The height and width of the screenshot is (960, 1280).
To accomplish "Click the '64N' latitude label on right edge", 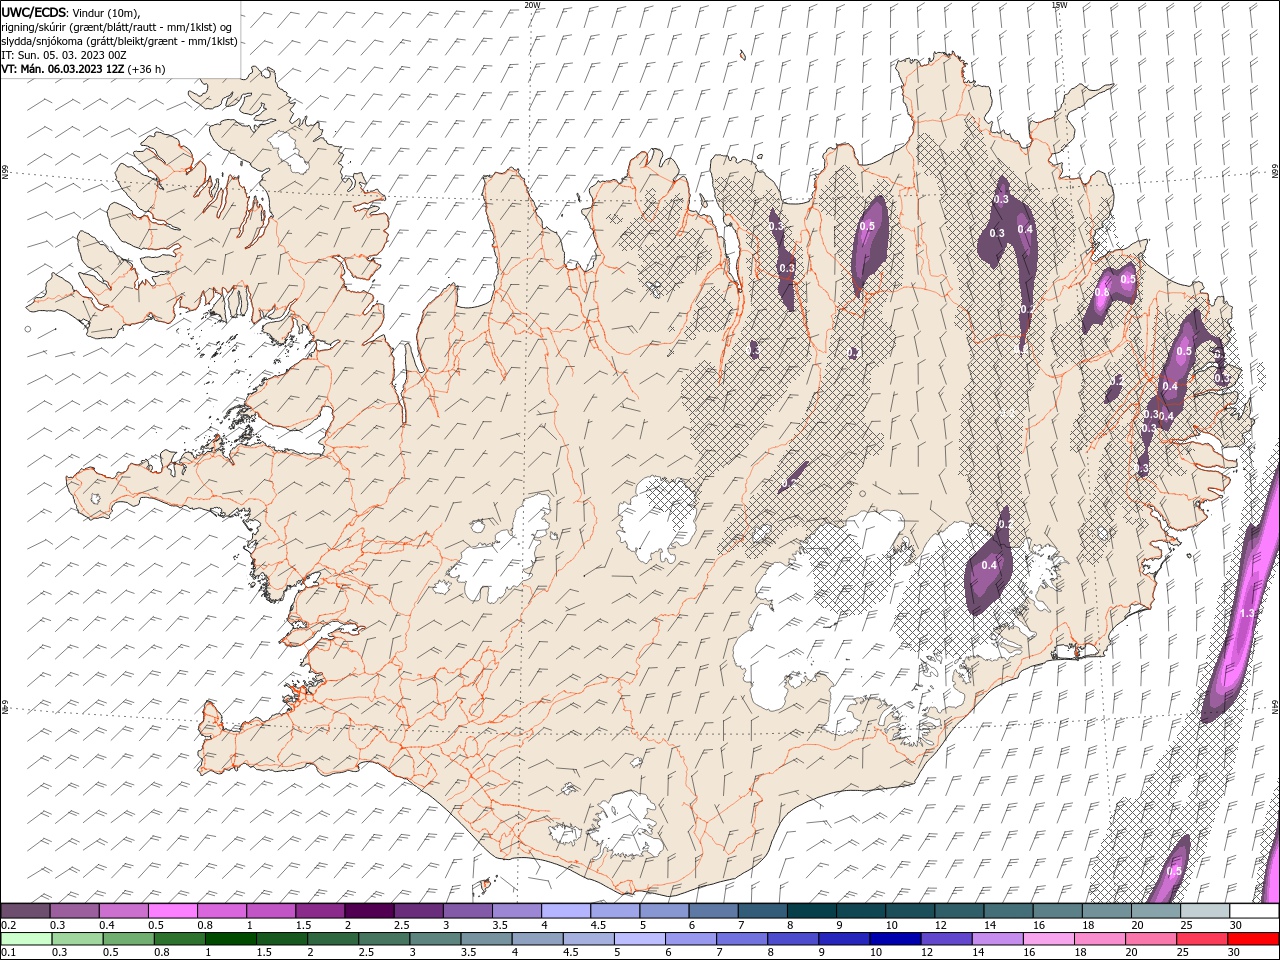I will coord(1275,706).
